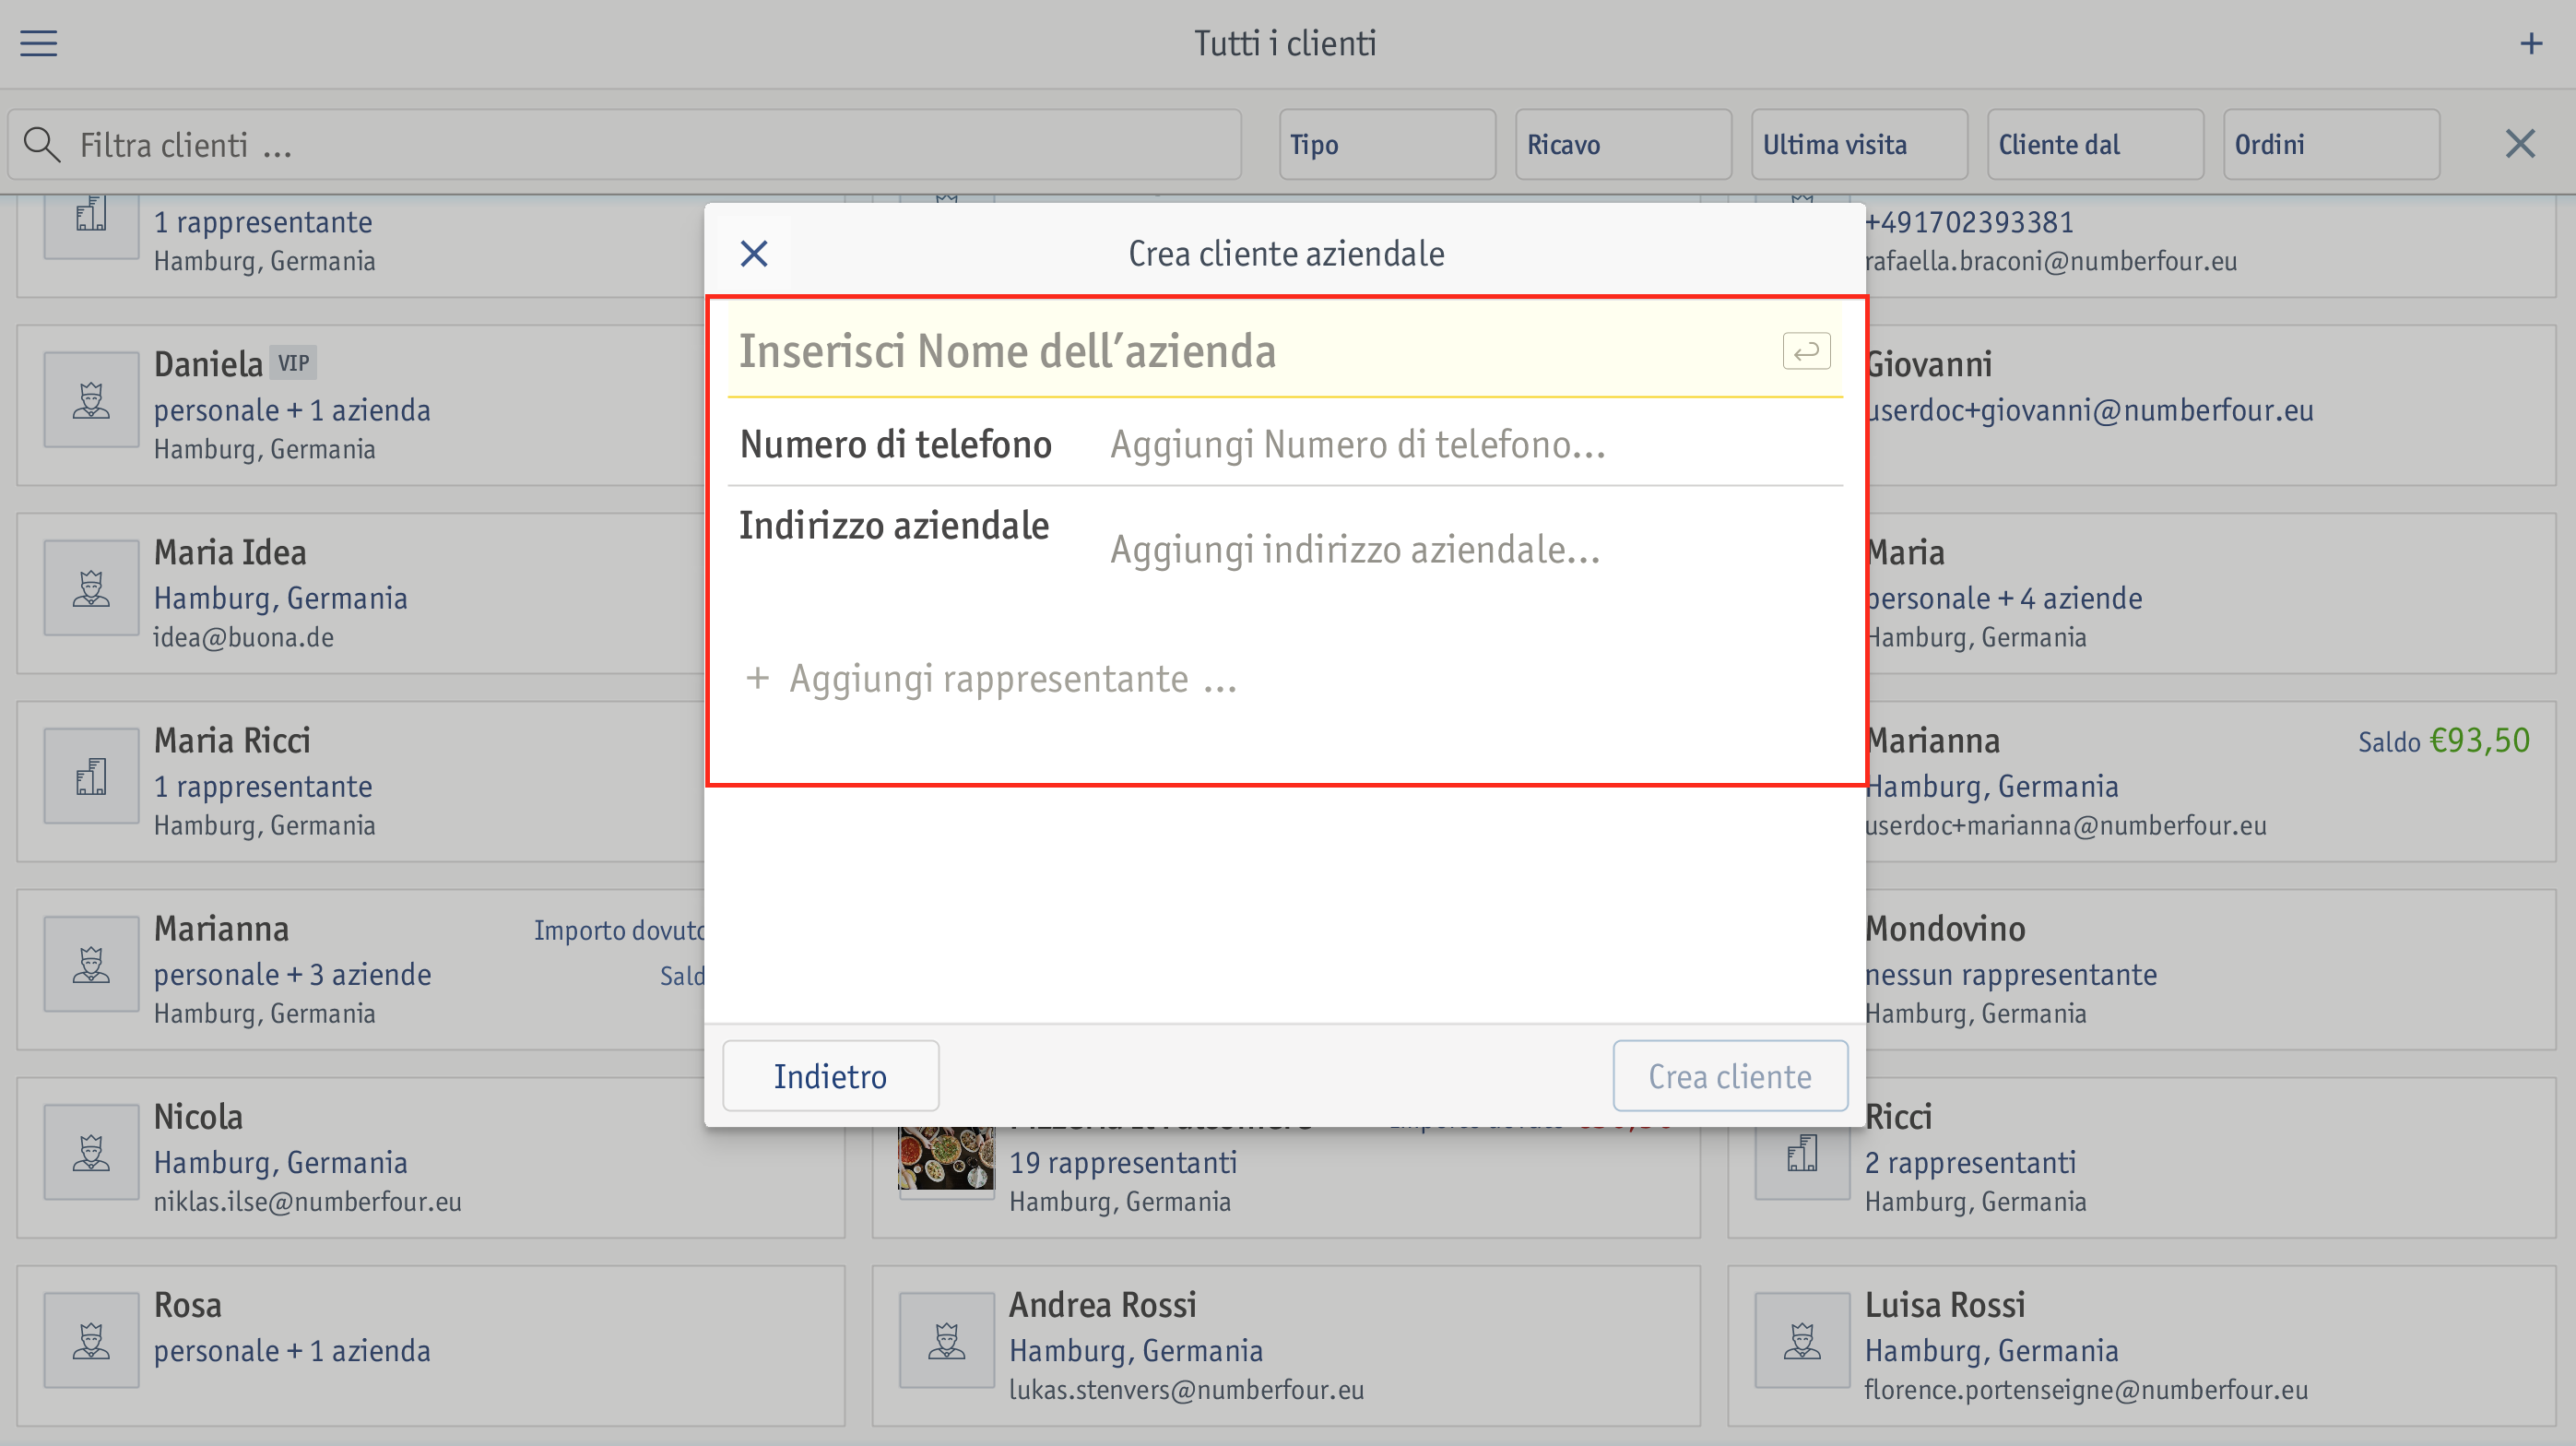This screenshot has height=1446, width=2576.
Task: Clear filters with the X icon
Action: pyautogui.click(x=2520, y=144)
